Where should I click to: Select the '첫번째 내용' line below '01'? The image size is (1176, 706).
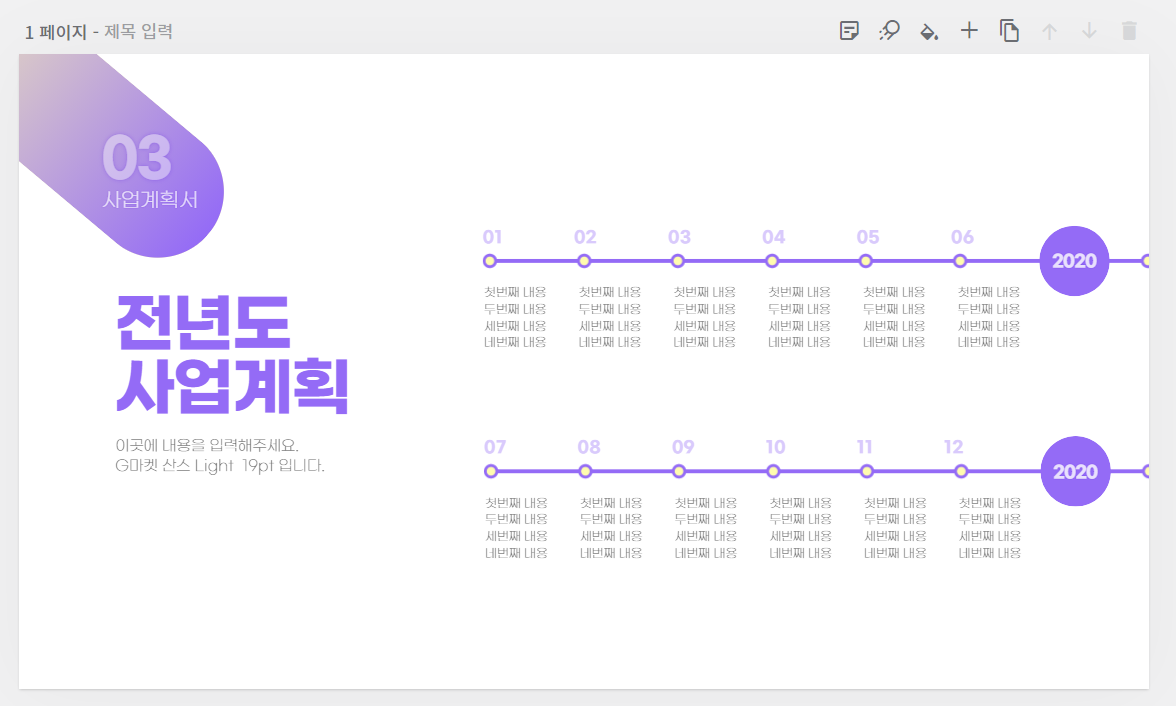click(515, 292)
